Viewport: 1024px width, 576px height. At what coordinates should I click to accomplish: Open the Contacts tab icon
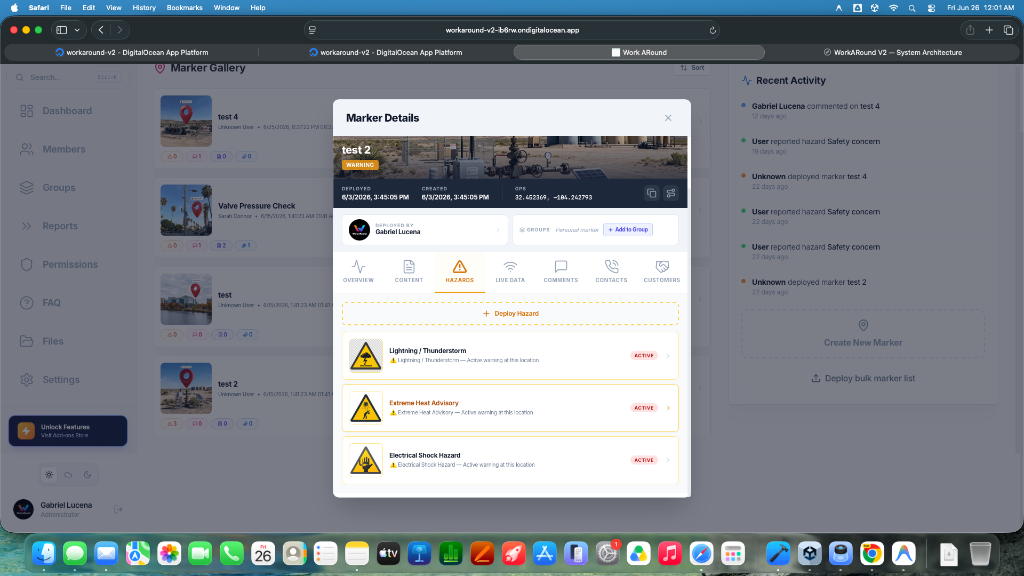[x=611, y=266]
